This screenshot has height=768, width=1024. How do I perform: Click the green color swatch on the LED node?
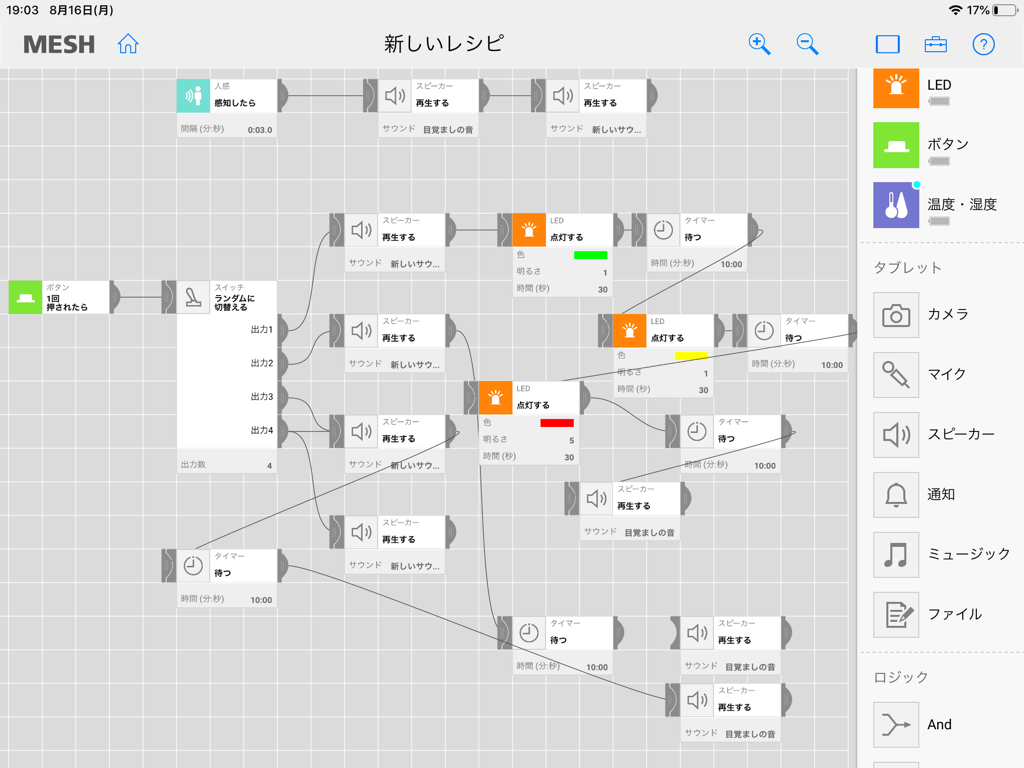pyautogui.click(x=590, y=255)
